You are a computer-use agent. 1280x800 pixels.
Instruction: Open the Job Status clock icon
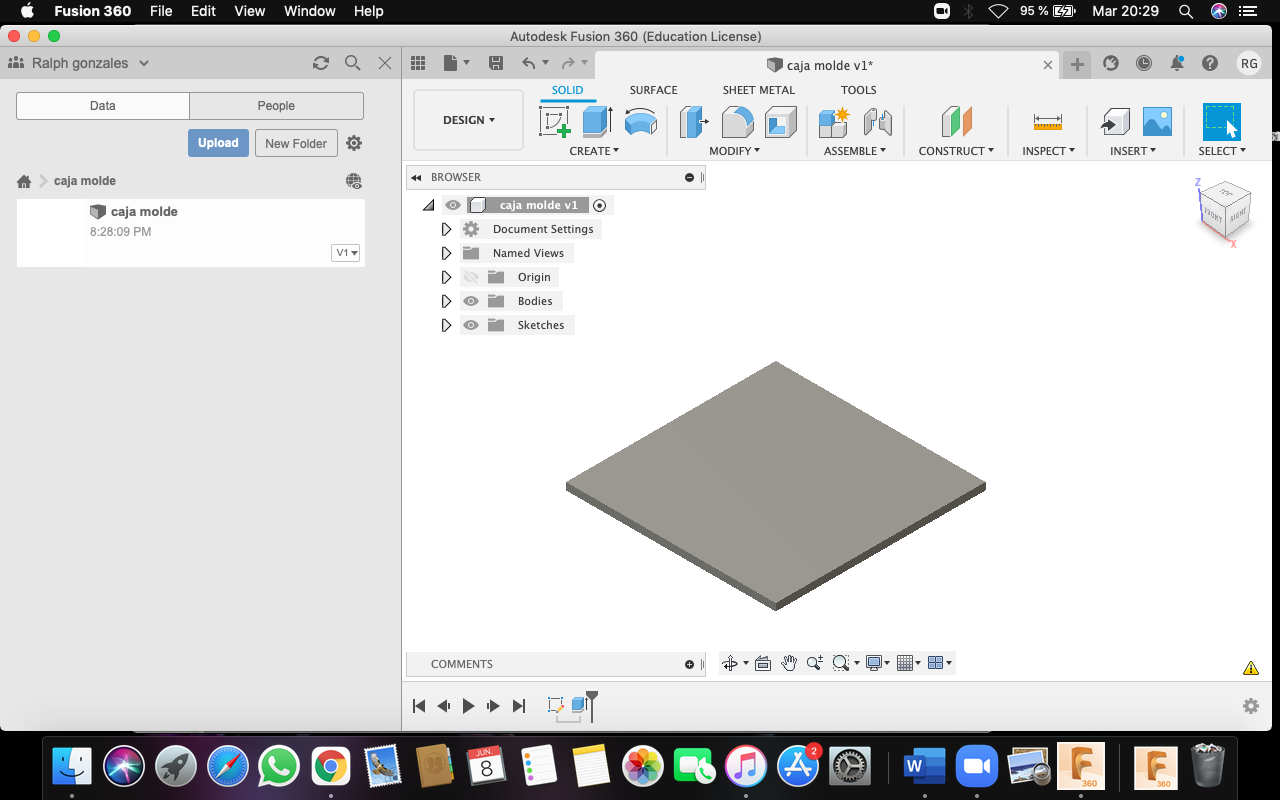[x=1144, y=63]
